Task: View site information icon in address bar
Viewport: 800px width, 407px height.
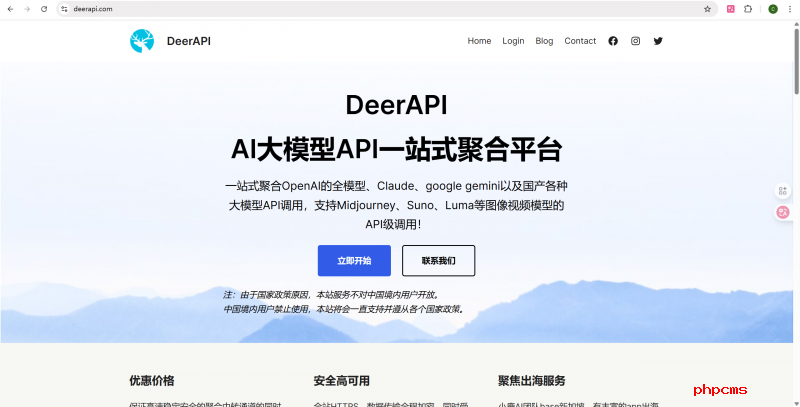Action: pyautogui.click(x=64, y=8)
